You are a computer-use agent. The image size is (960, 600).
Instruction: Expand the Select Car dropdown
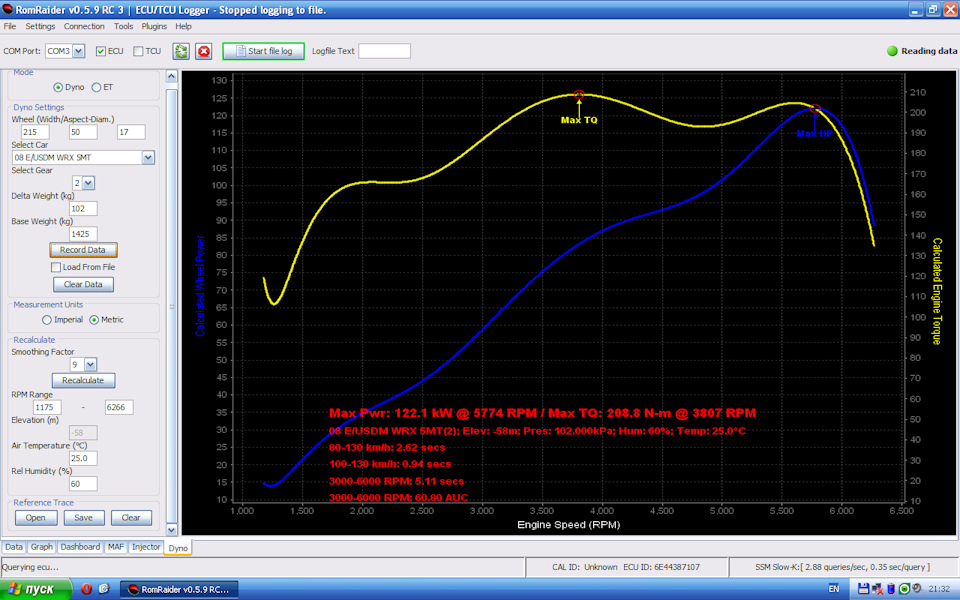click(x=148, y=157)
